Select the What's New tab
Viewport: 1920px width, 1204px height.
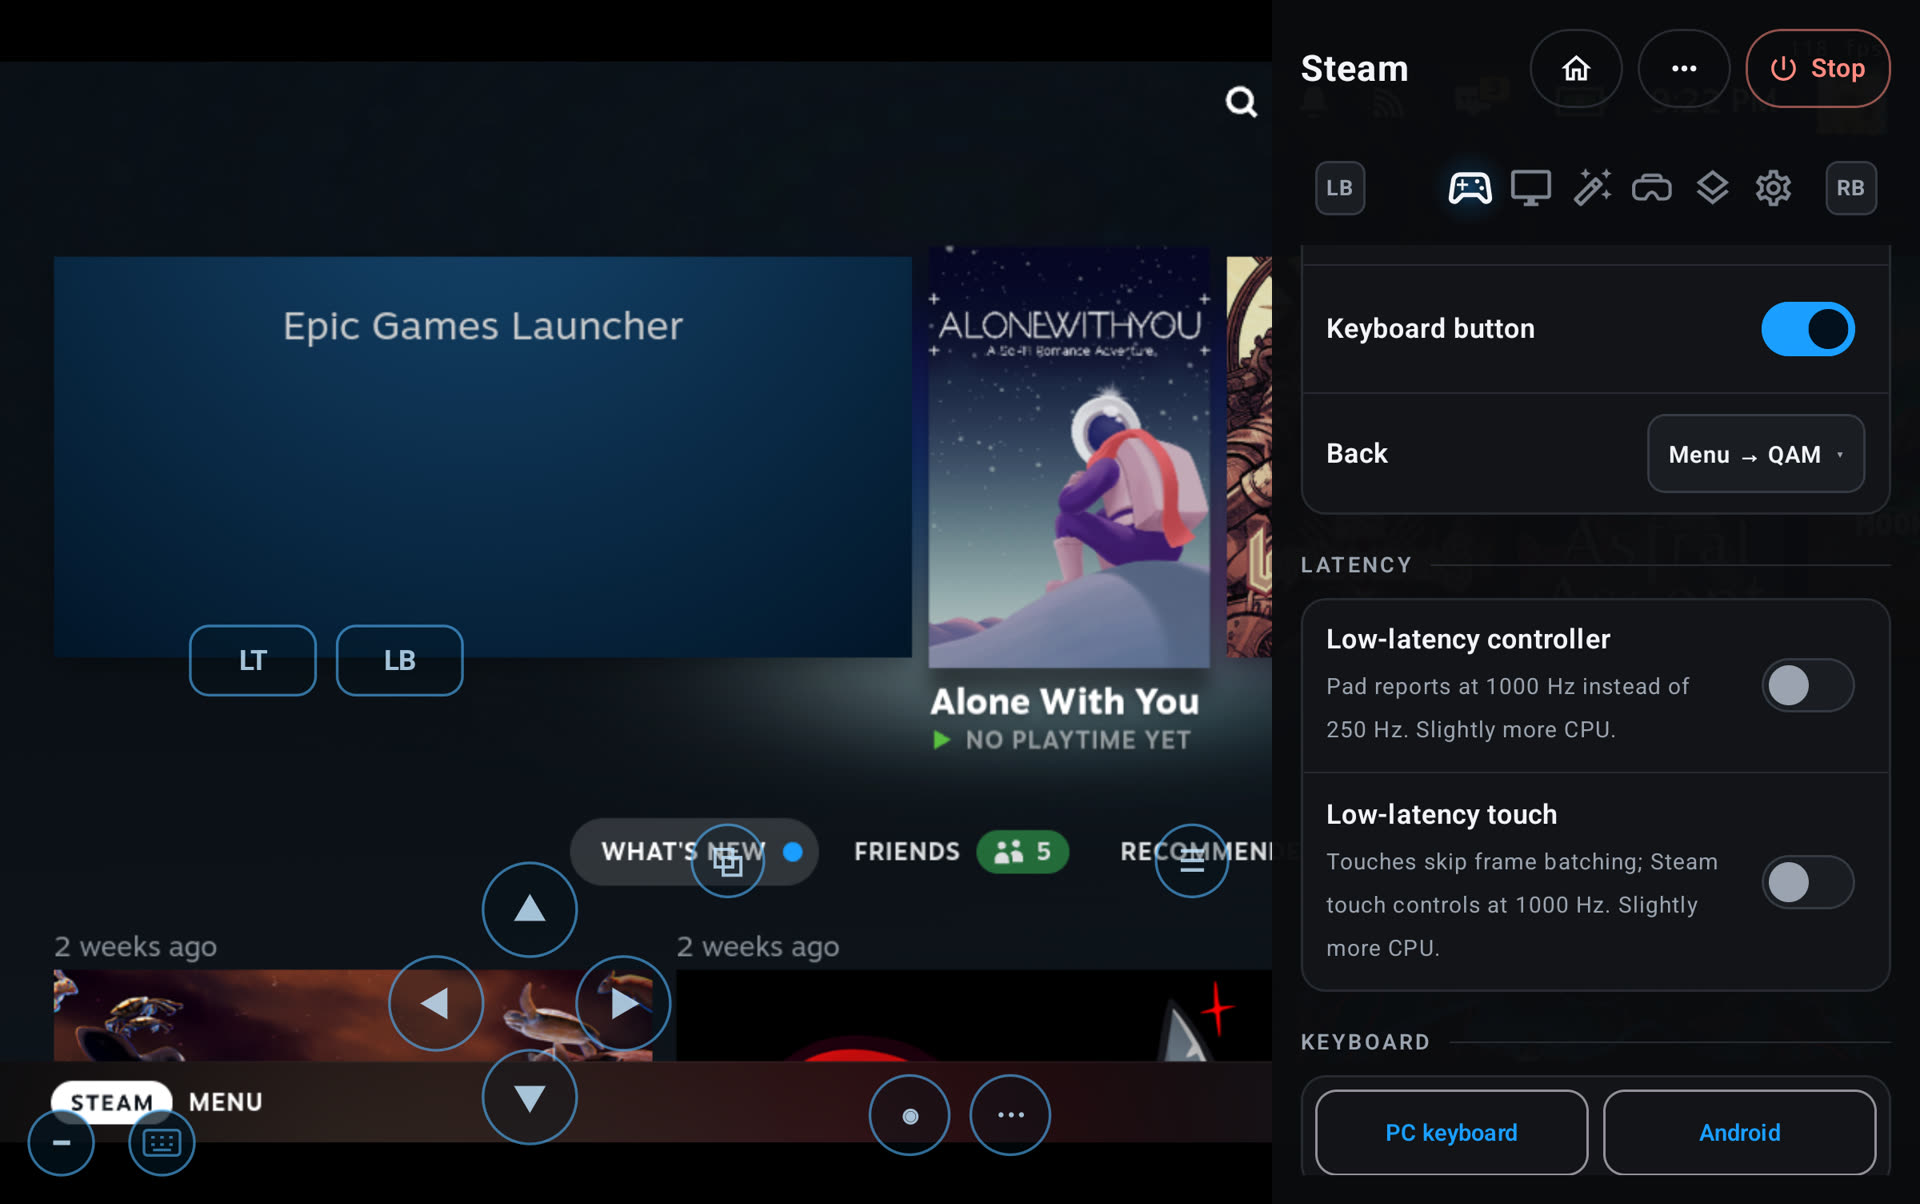[693, 852]
